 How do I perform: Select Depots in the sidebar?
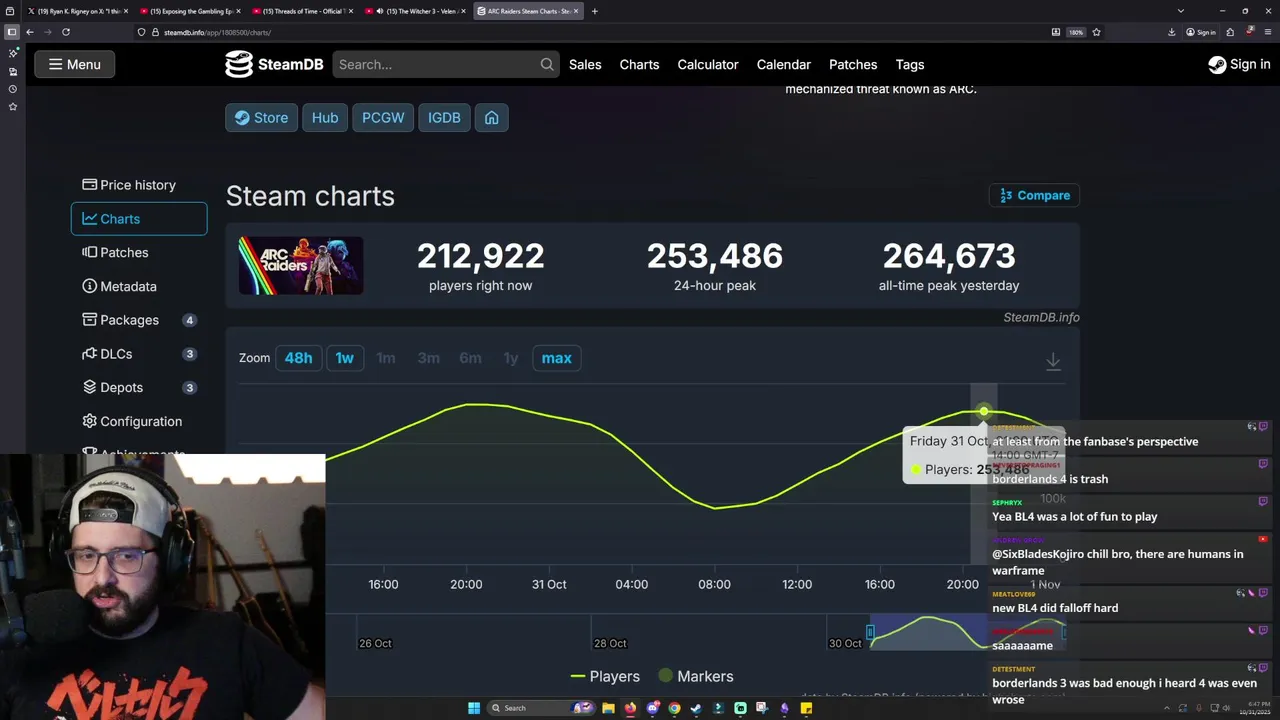[139, 387]
